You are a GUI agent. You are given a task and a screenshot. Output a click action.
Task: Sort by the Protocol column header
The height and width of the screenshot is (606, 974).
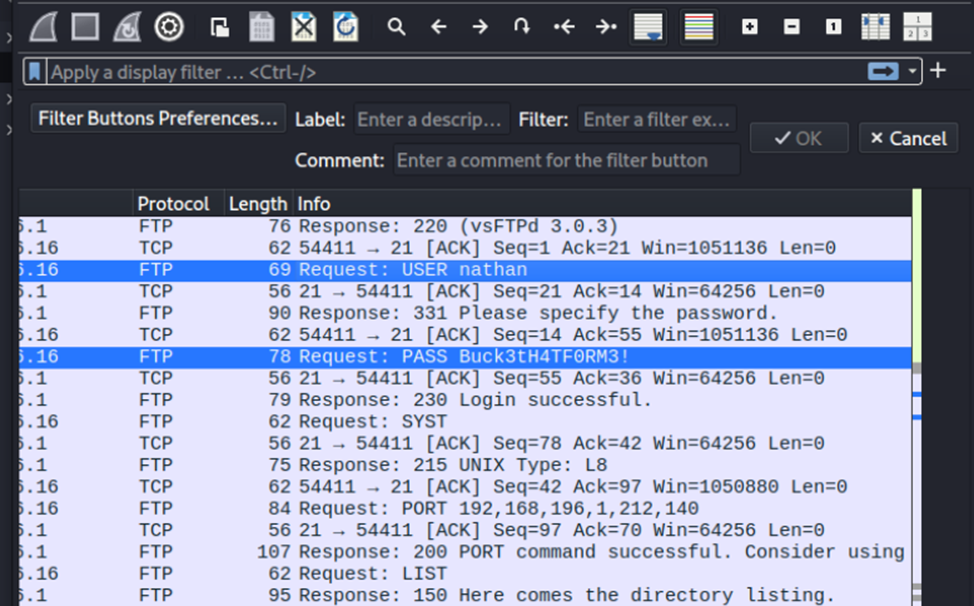click(x=178, y=204)
